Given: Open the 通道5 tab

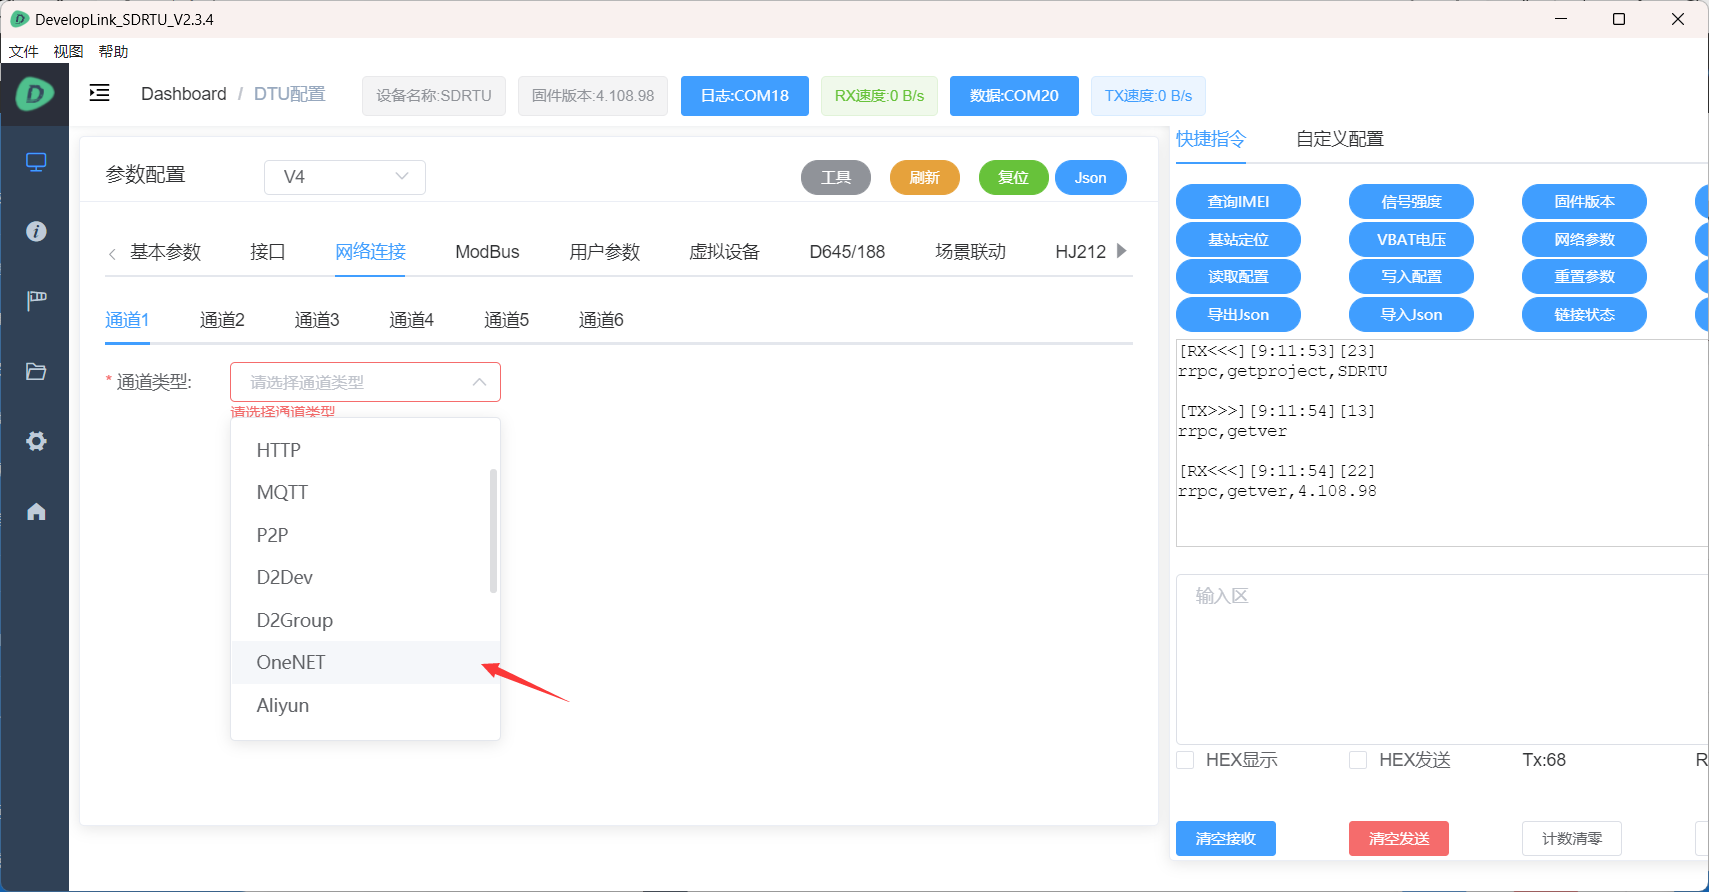Looking at the screenshot, I should (x=506, y=320).
